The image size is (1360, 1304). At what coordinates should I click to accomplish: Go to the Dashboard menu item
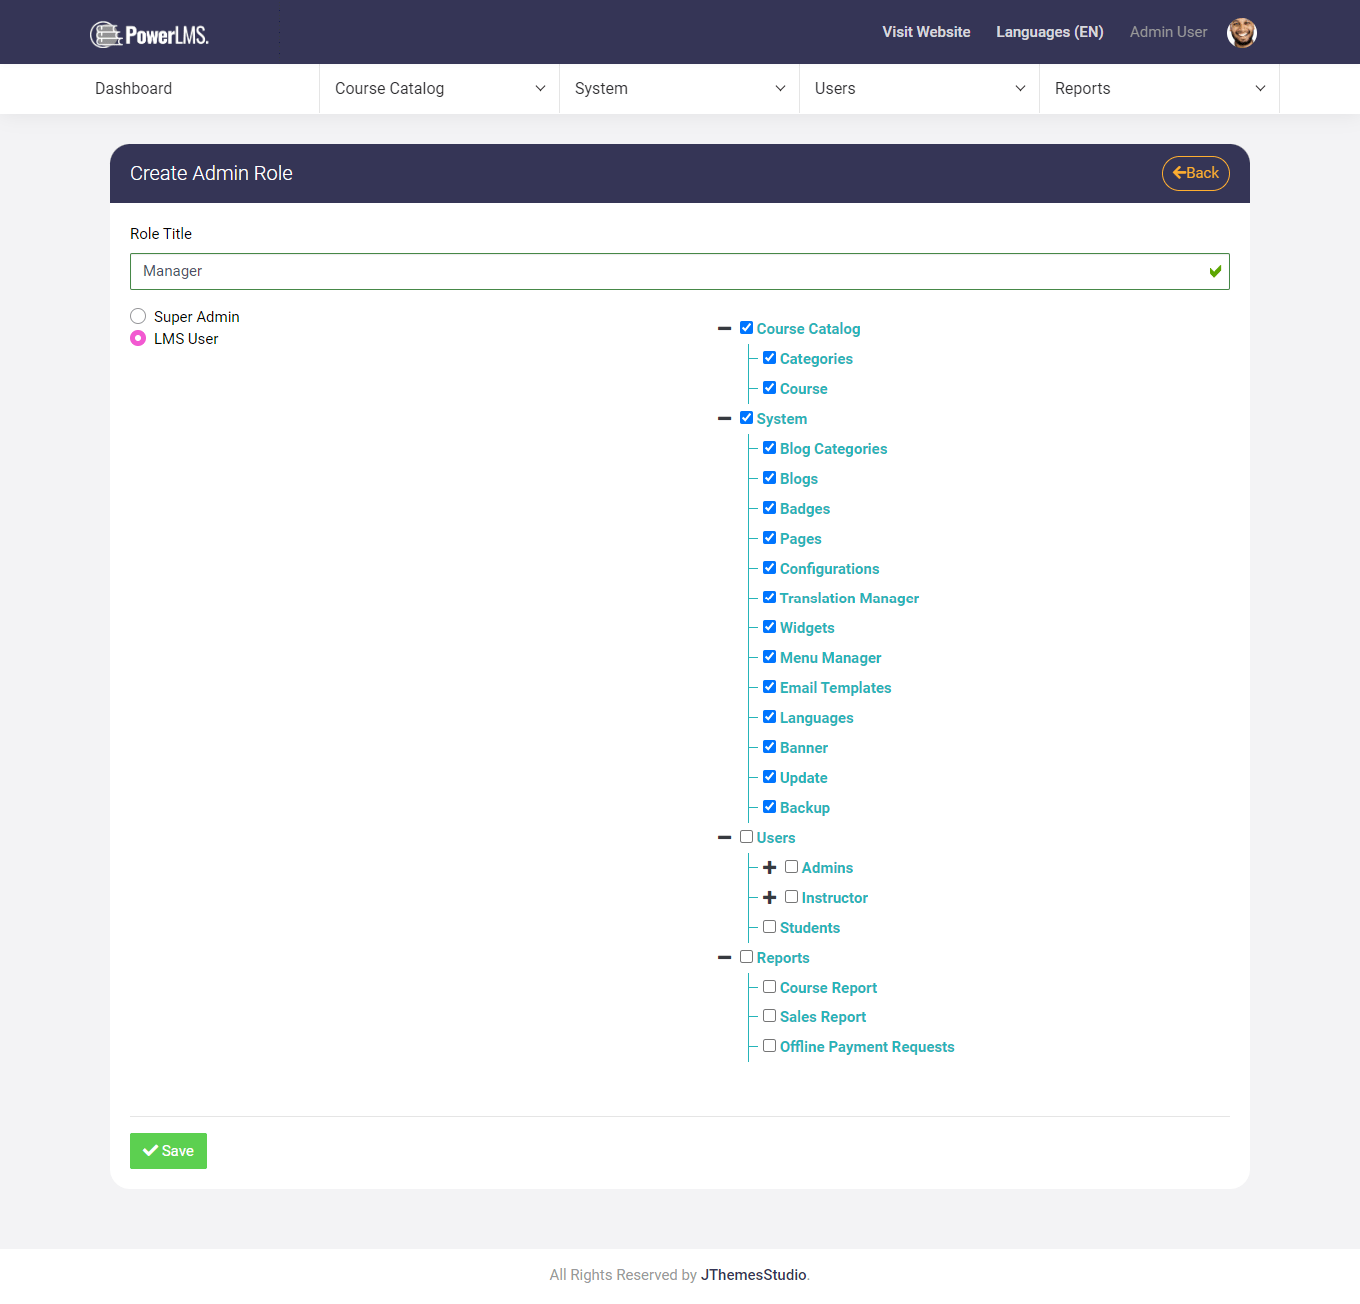[x=133, y=88]
